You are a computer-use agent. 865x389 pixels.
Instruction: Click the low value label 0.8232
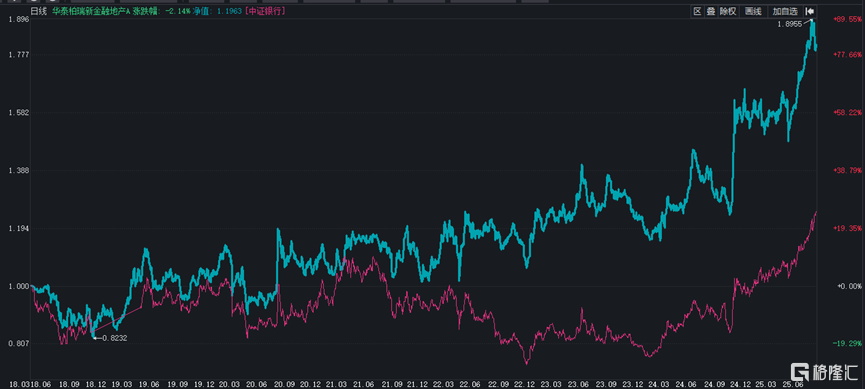(x=115, y=338)
